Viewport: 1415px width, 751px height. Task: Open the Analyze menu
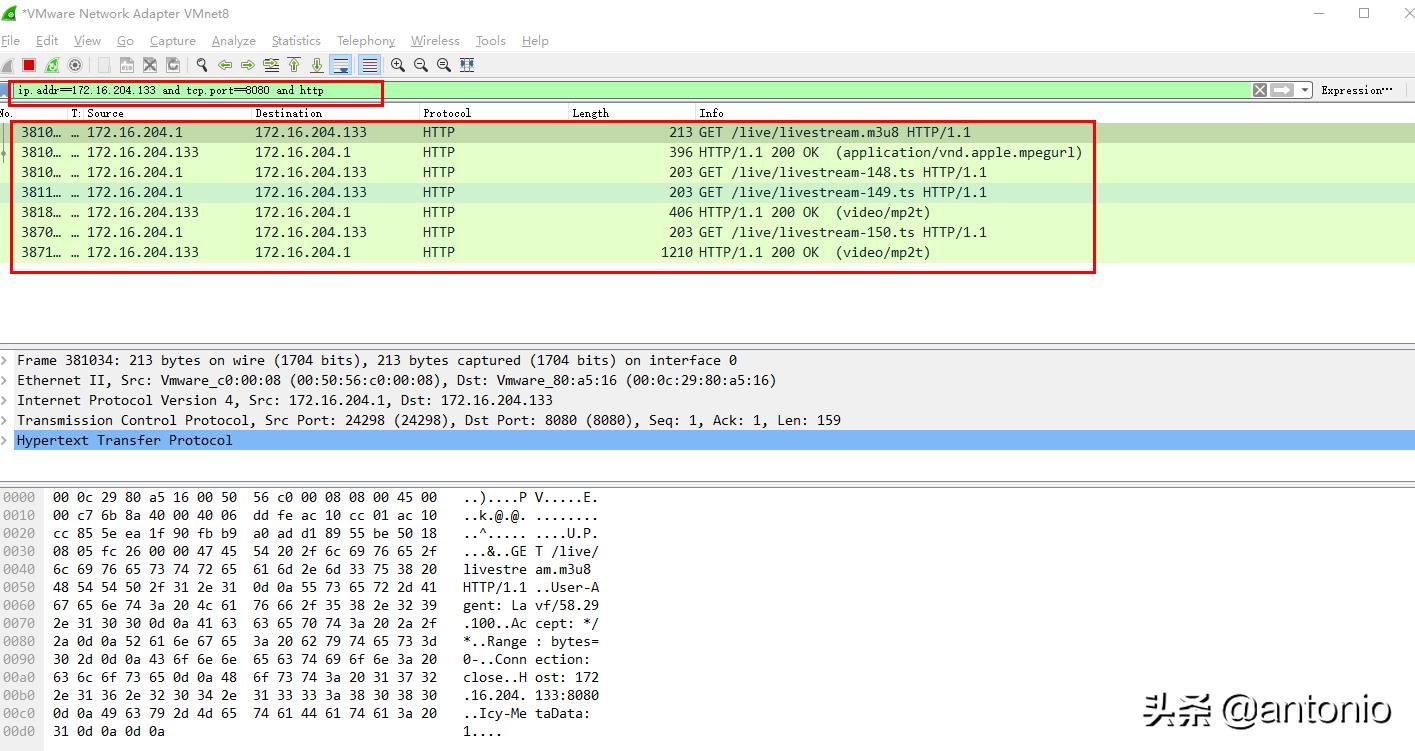click(x=234, y=41)
